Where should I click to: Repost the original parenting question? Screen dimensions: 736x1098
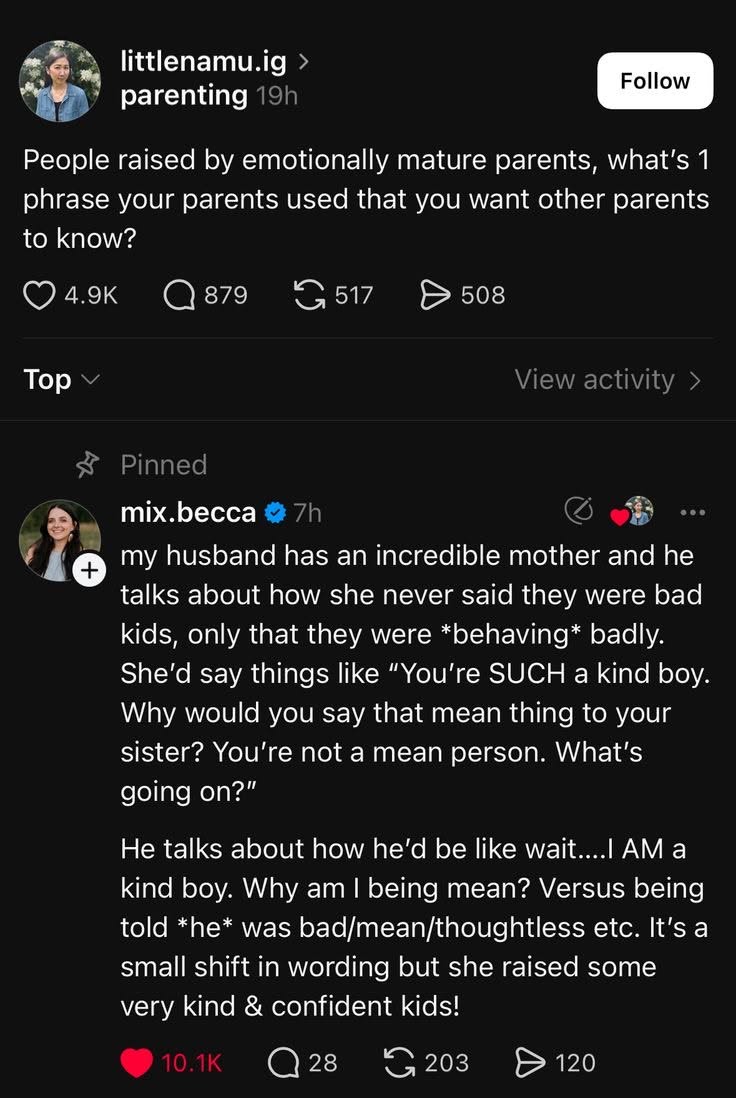coord(309,295)
